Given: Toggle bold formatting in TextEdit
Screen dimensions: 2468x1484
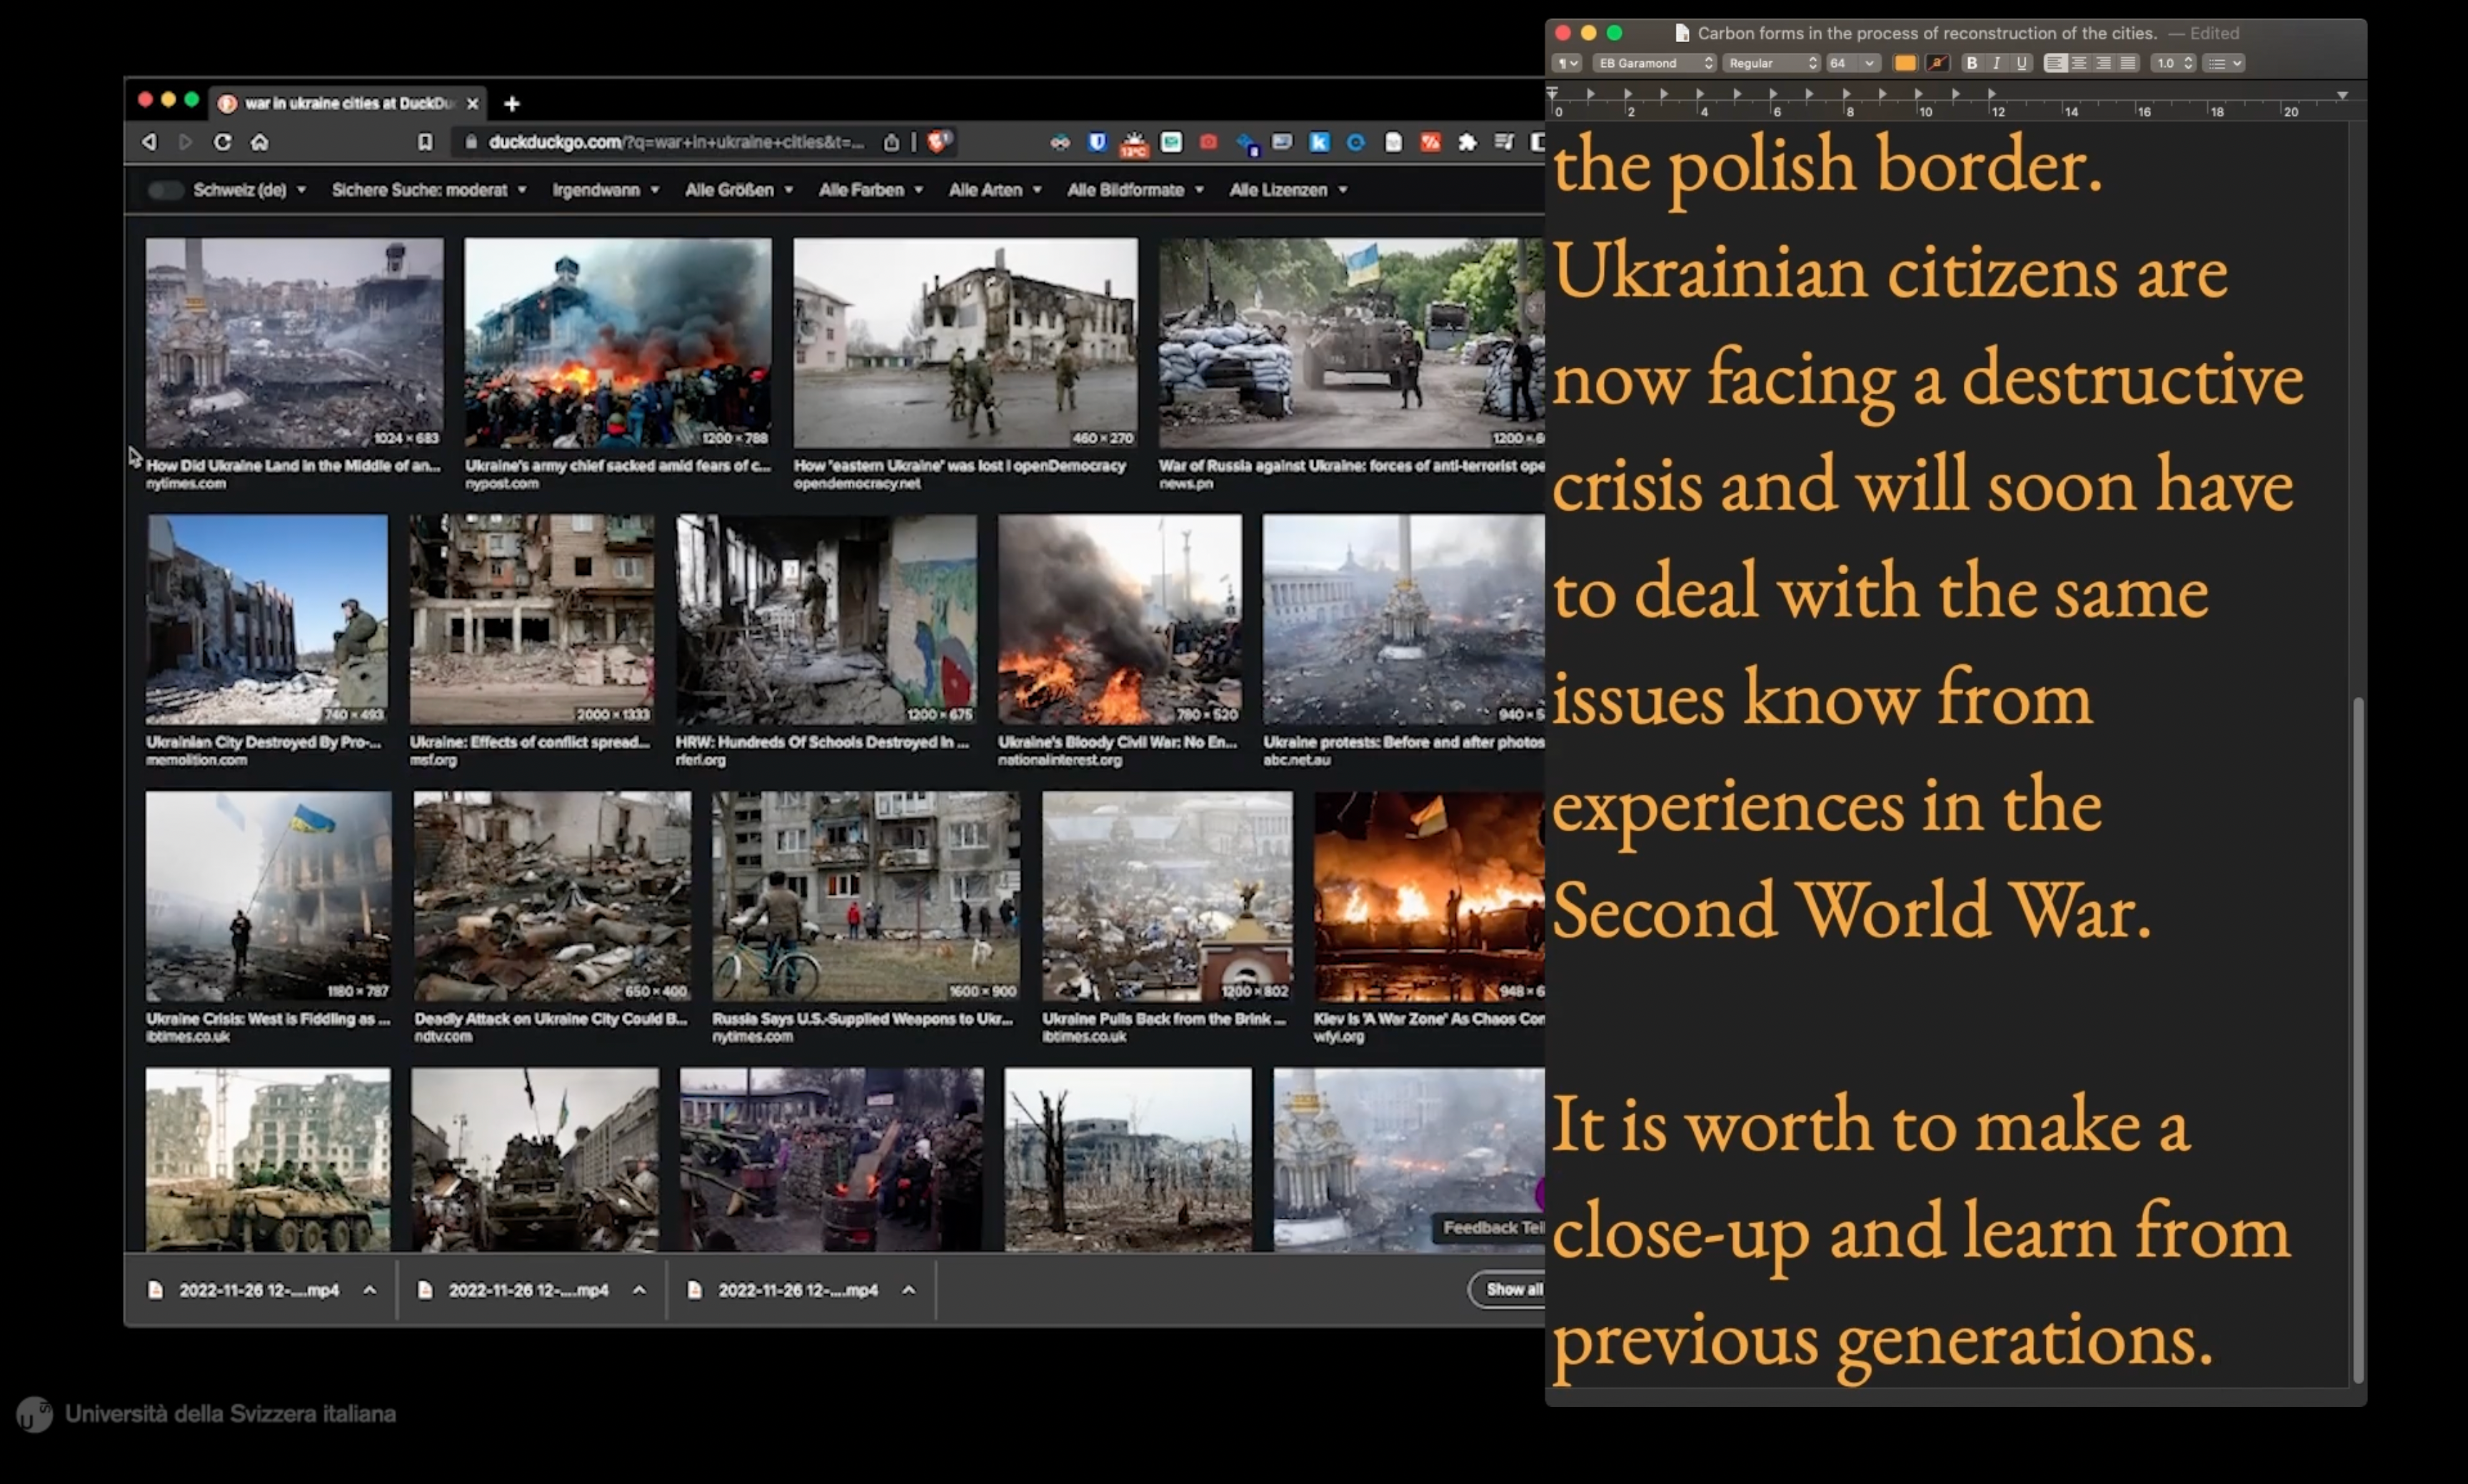Looking at the screenshot, I should pyautogui.click(x=1971, y=63).
